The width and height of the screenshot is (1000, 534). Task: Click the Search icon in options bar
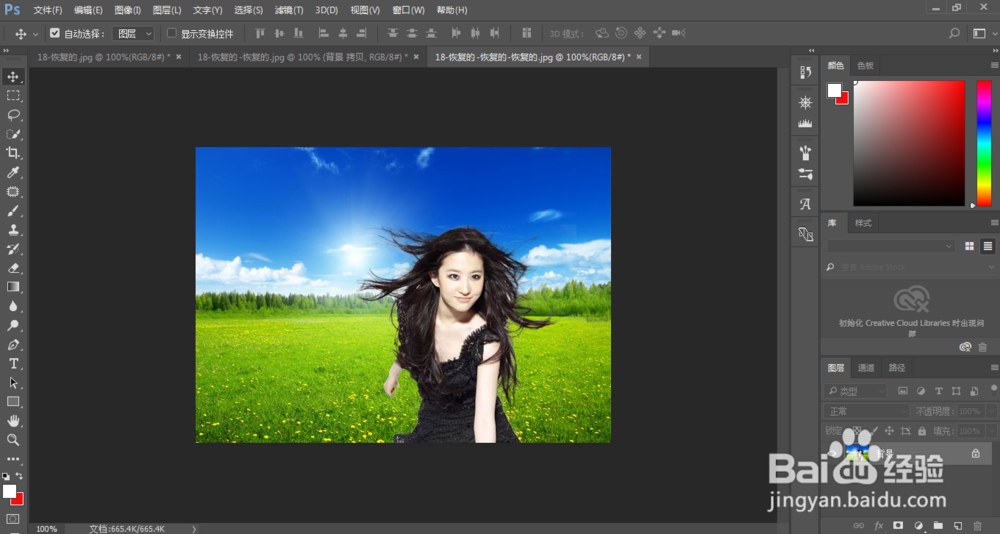tap(954, 33)
